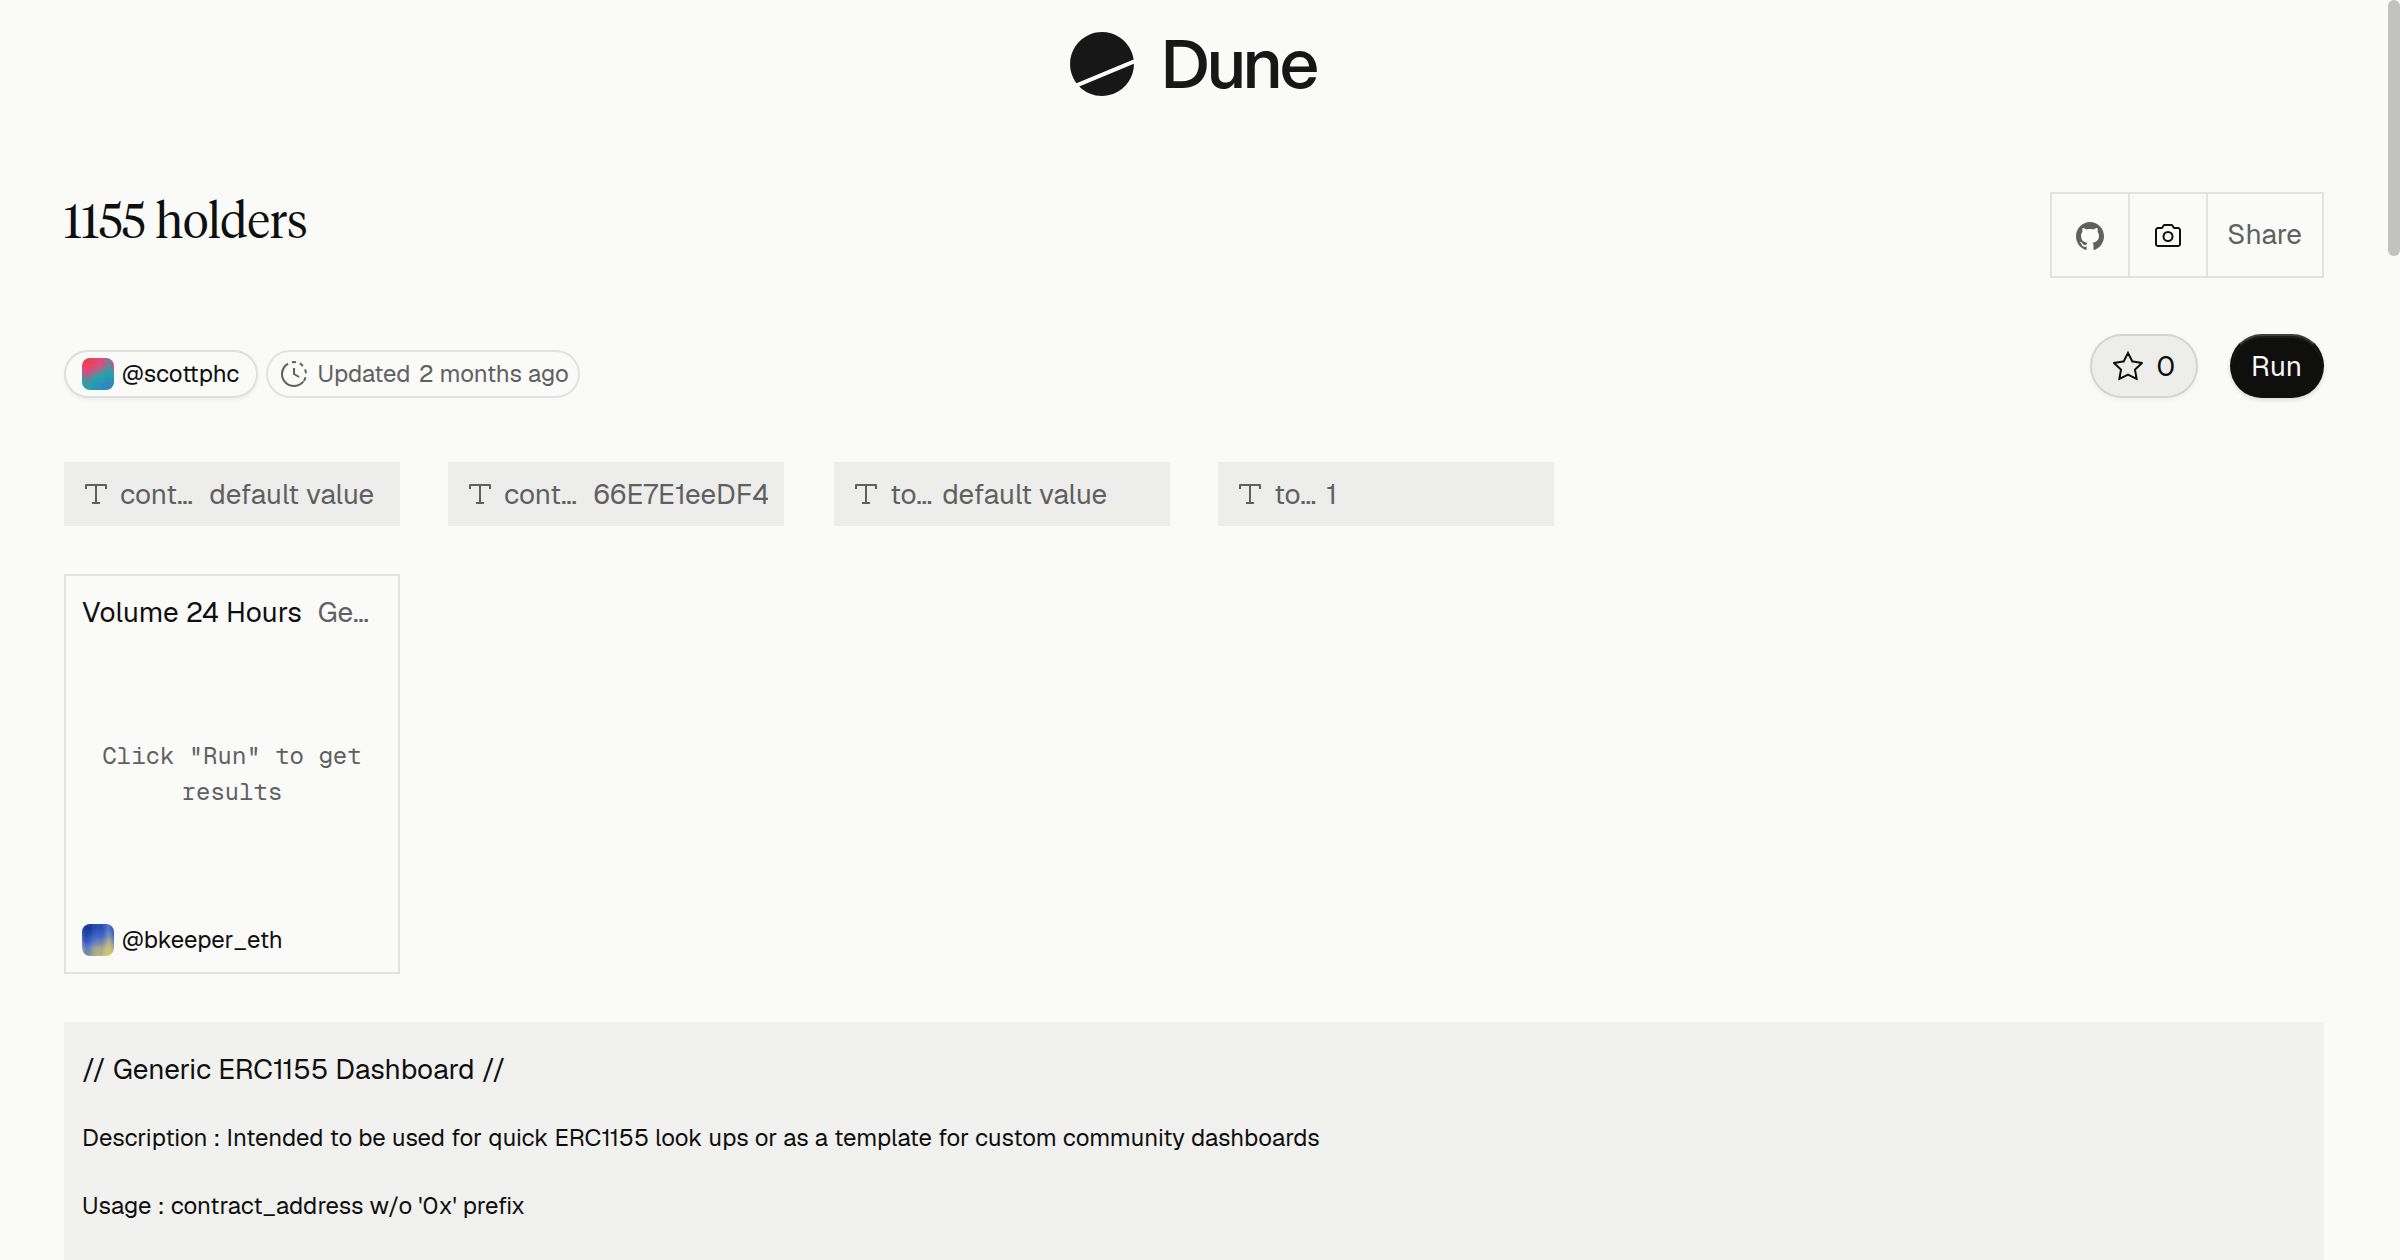Click the Updated 2 months ago badge
The image size is (2400, 1260).
click(x=423, y=374)
